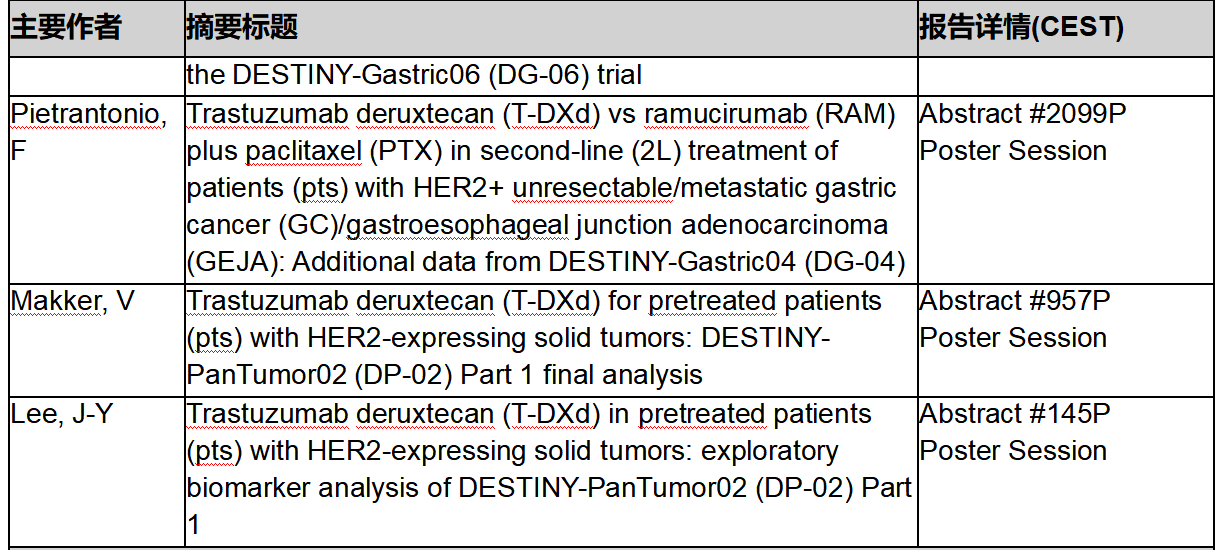Image resolution: width=1225 pixels, height=550 pixels.
Task: Click the Abstract #2099P text
Action: pos(1022,114)
